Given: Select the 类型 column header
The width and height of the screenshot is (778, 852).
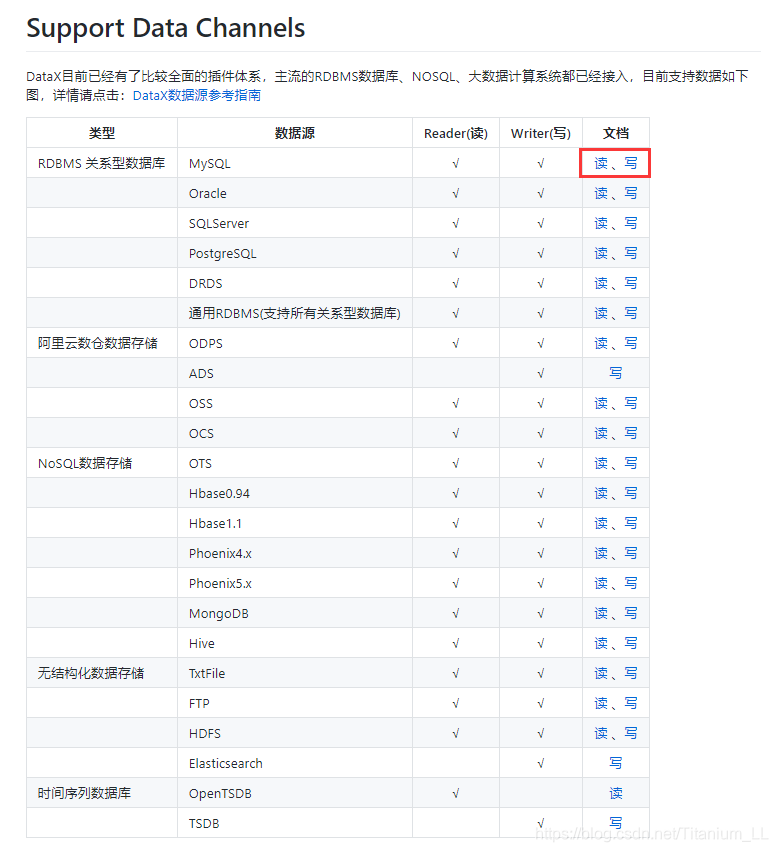Looking at the screenshot, I should pyautogui.click(x=102, y=133).
